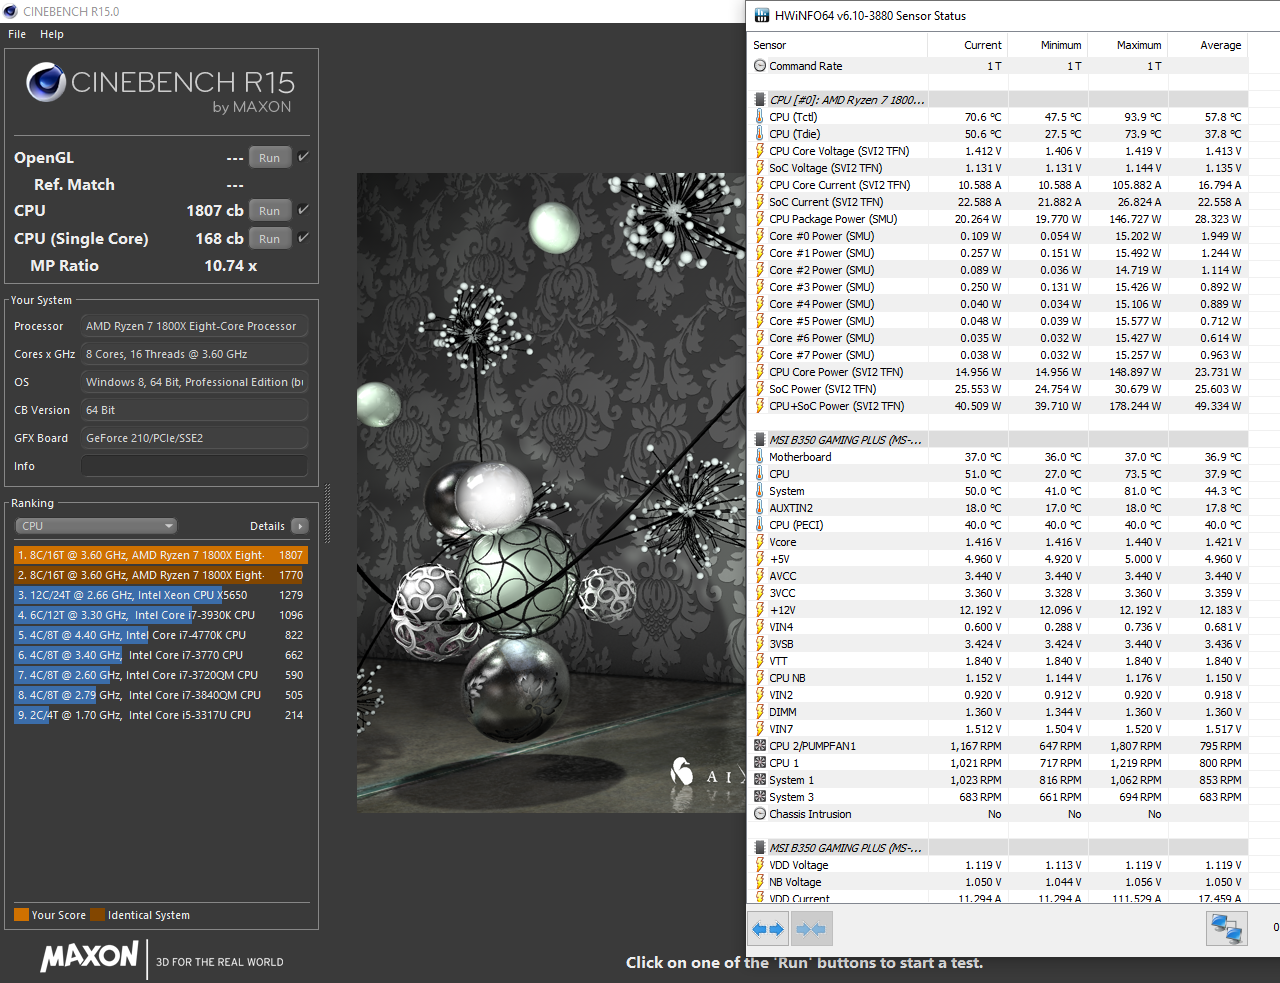Click the lightning icon beside Vcore
This screenshot has height=983, width=1280.
(x=760, y=542)
